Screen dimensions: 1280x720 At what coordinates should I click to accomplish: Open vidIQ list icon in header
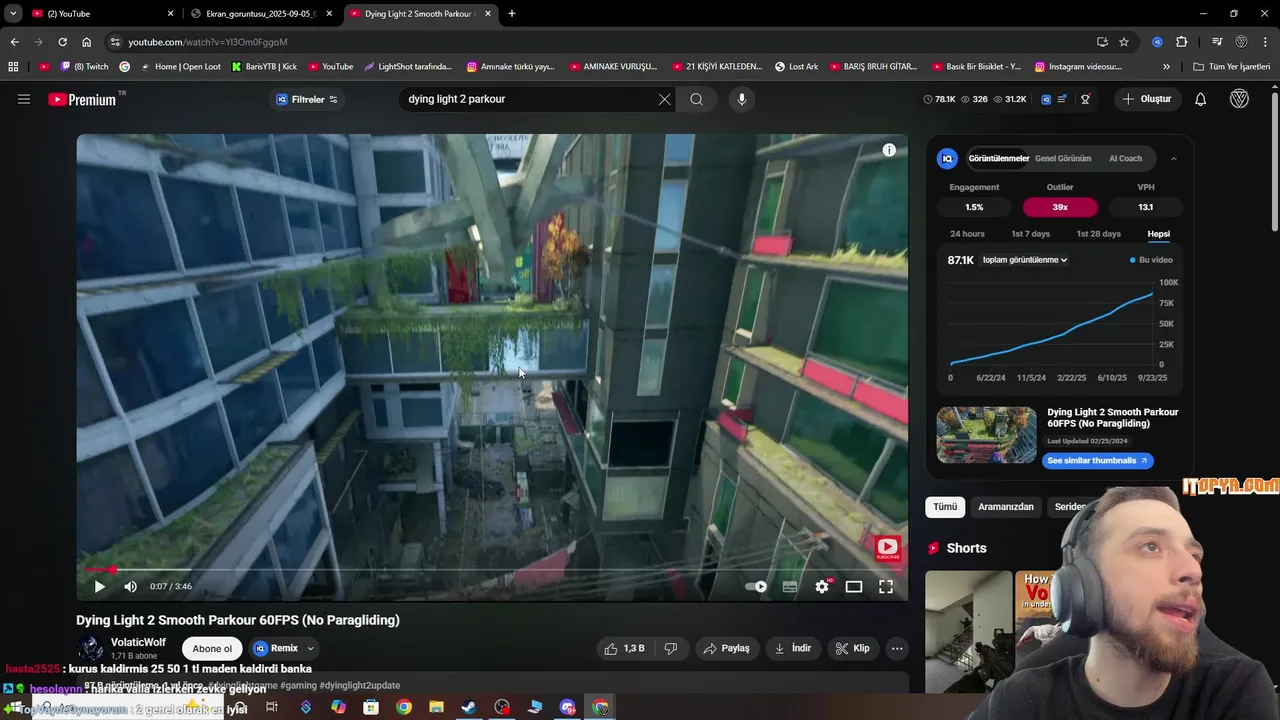pyautogui.click(x=1062, y=99)
